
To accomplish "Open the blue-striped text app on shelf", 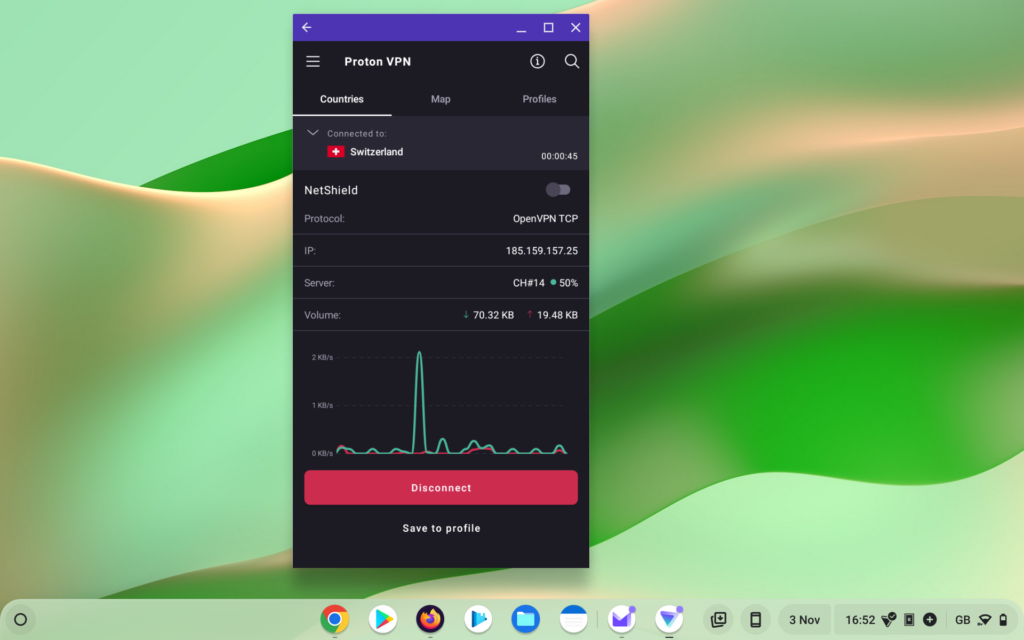I will pyautogui.click(x=573, y=618).
